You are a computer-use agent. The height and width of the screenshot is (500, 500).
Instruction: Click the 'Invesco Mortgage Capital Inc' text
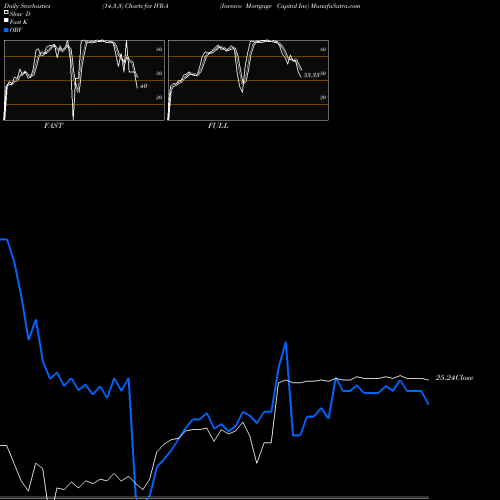(265, 6)
